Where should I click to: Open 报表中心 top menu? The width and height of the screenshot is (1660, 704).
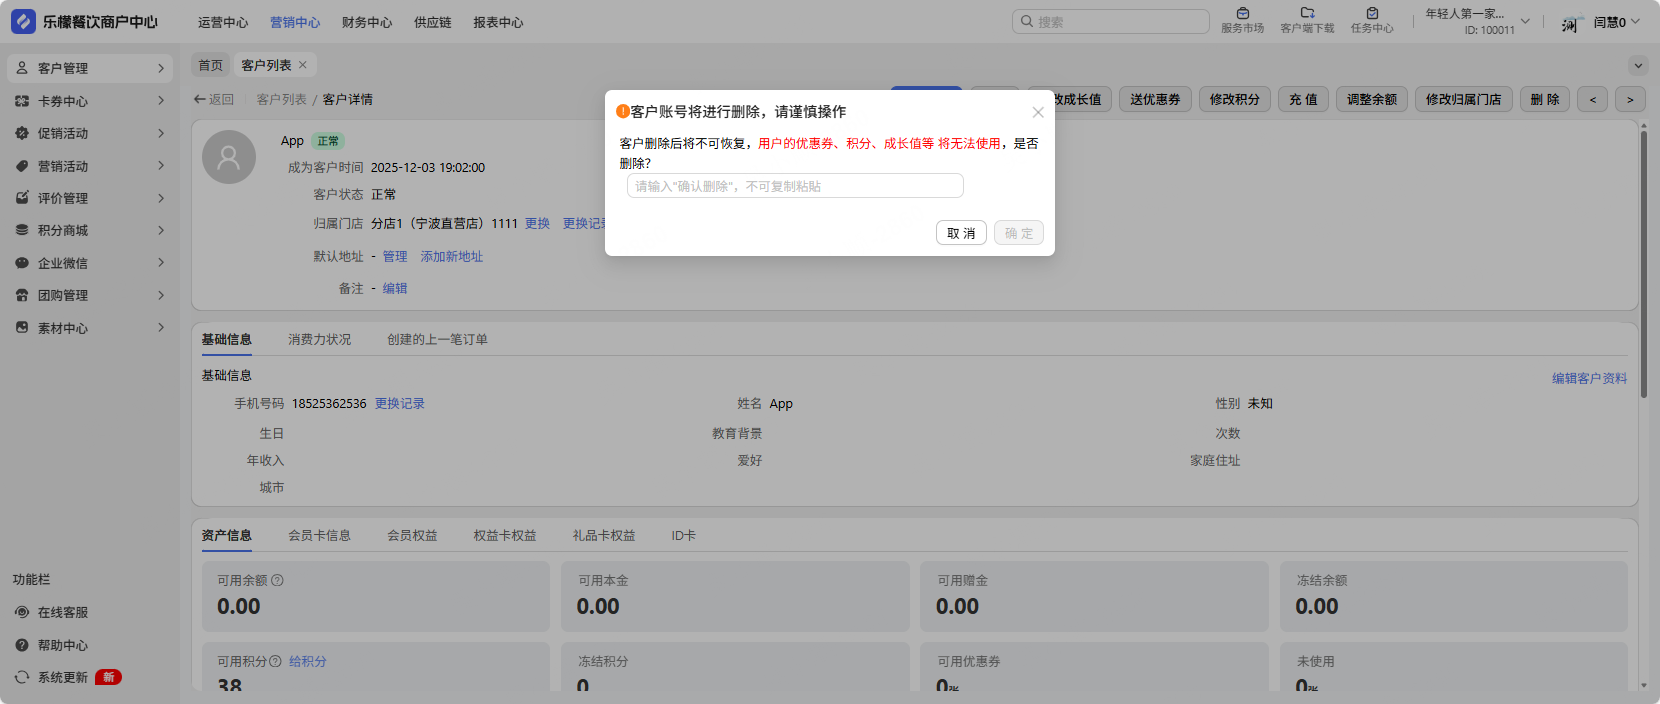(498, 22)
